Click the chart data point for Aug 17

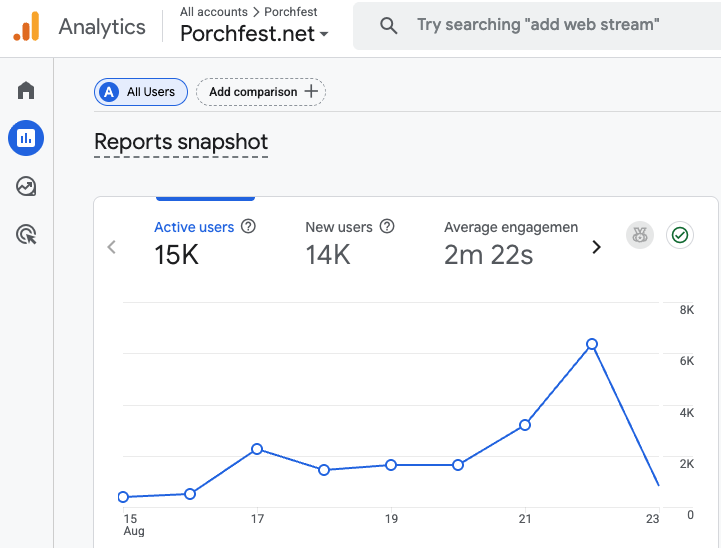pos(257,449)
